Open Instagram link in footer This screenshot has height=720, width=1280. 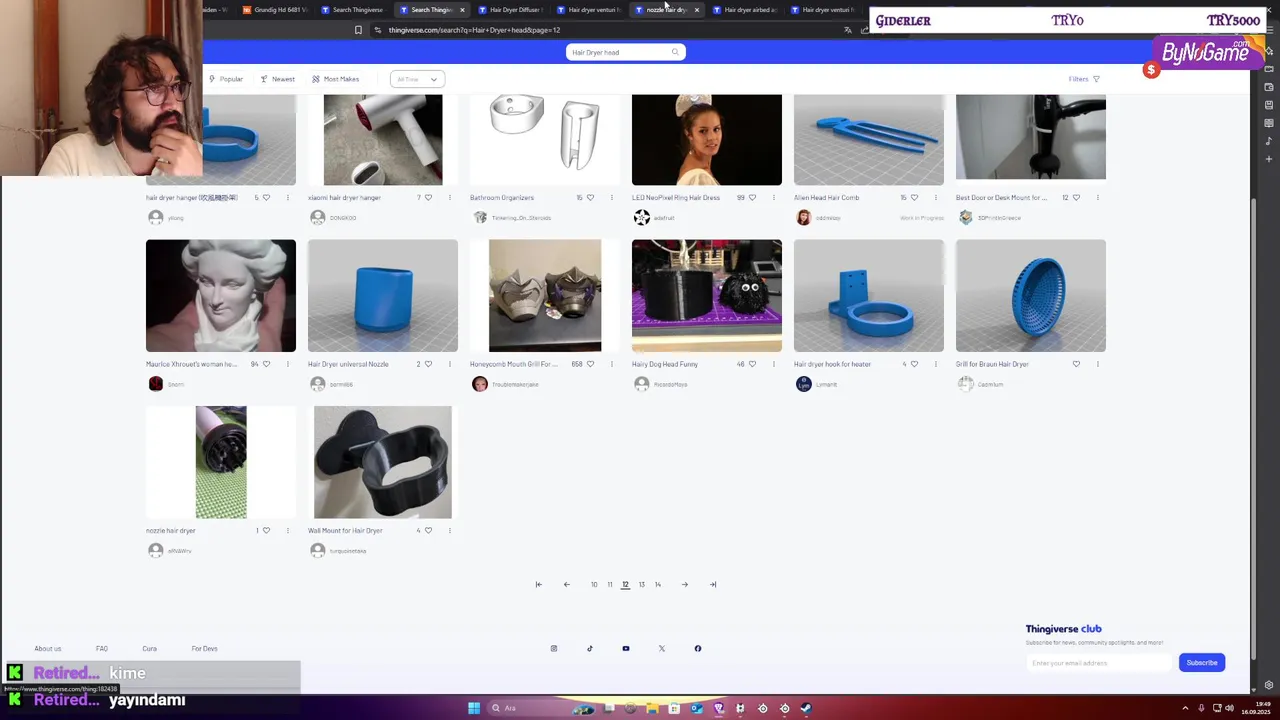coord(554,649)
